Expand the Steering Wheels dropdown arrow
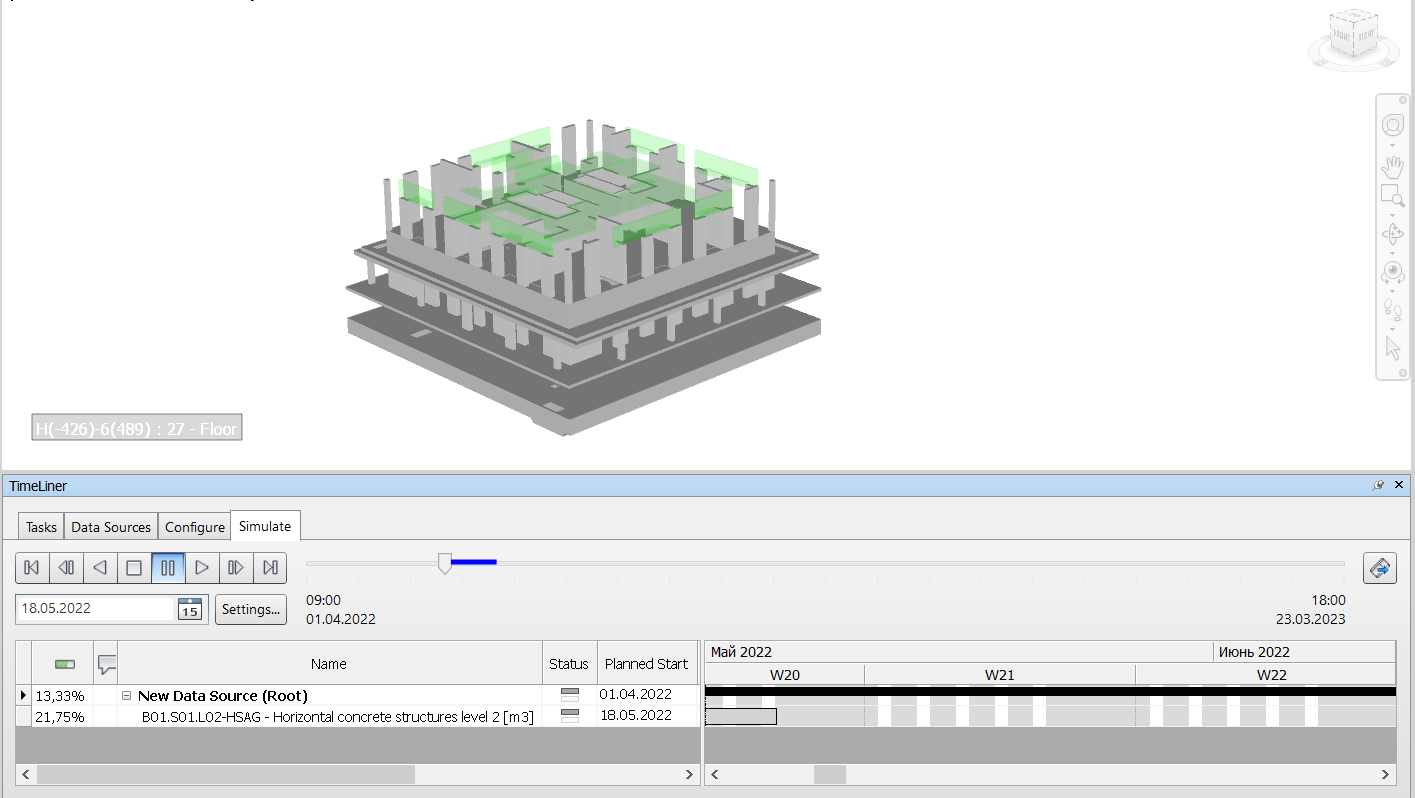The width and height of the screenshot is (1415, 798). tap(1393, 145)
